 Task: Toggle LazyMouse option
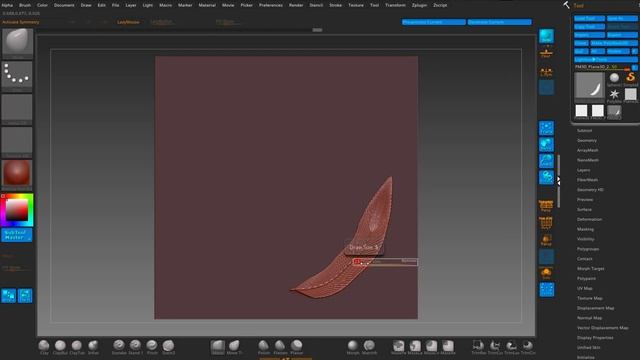point(128,22)
